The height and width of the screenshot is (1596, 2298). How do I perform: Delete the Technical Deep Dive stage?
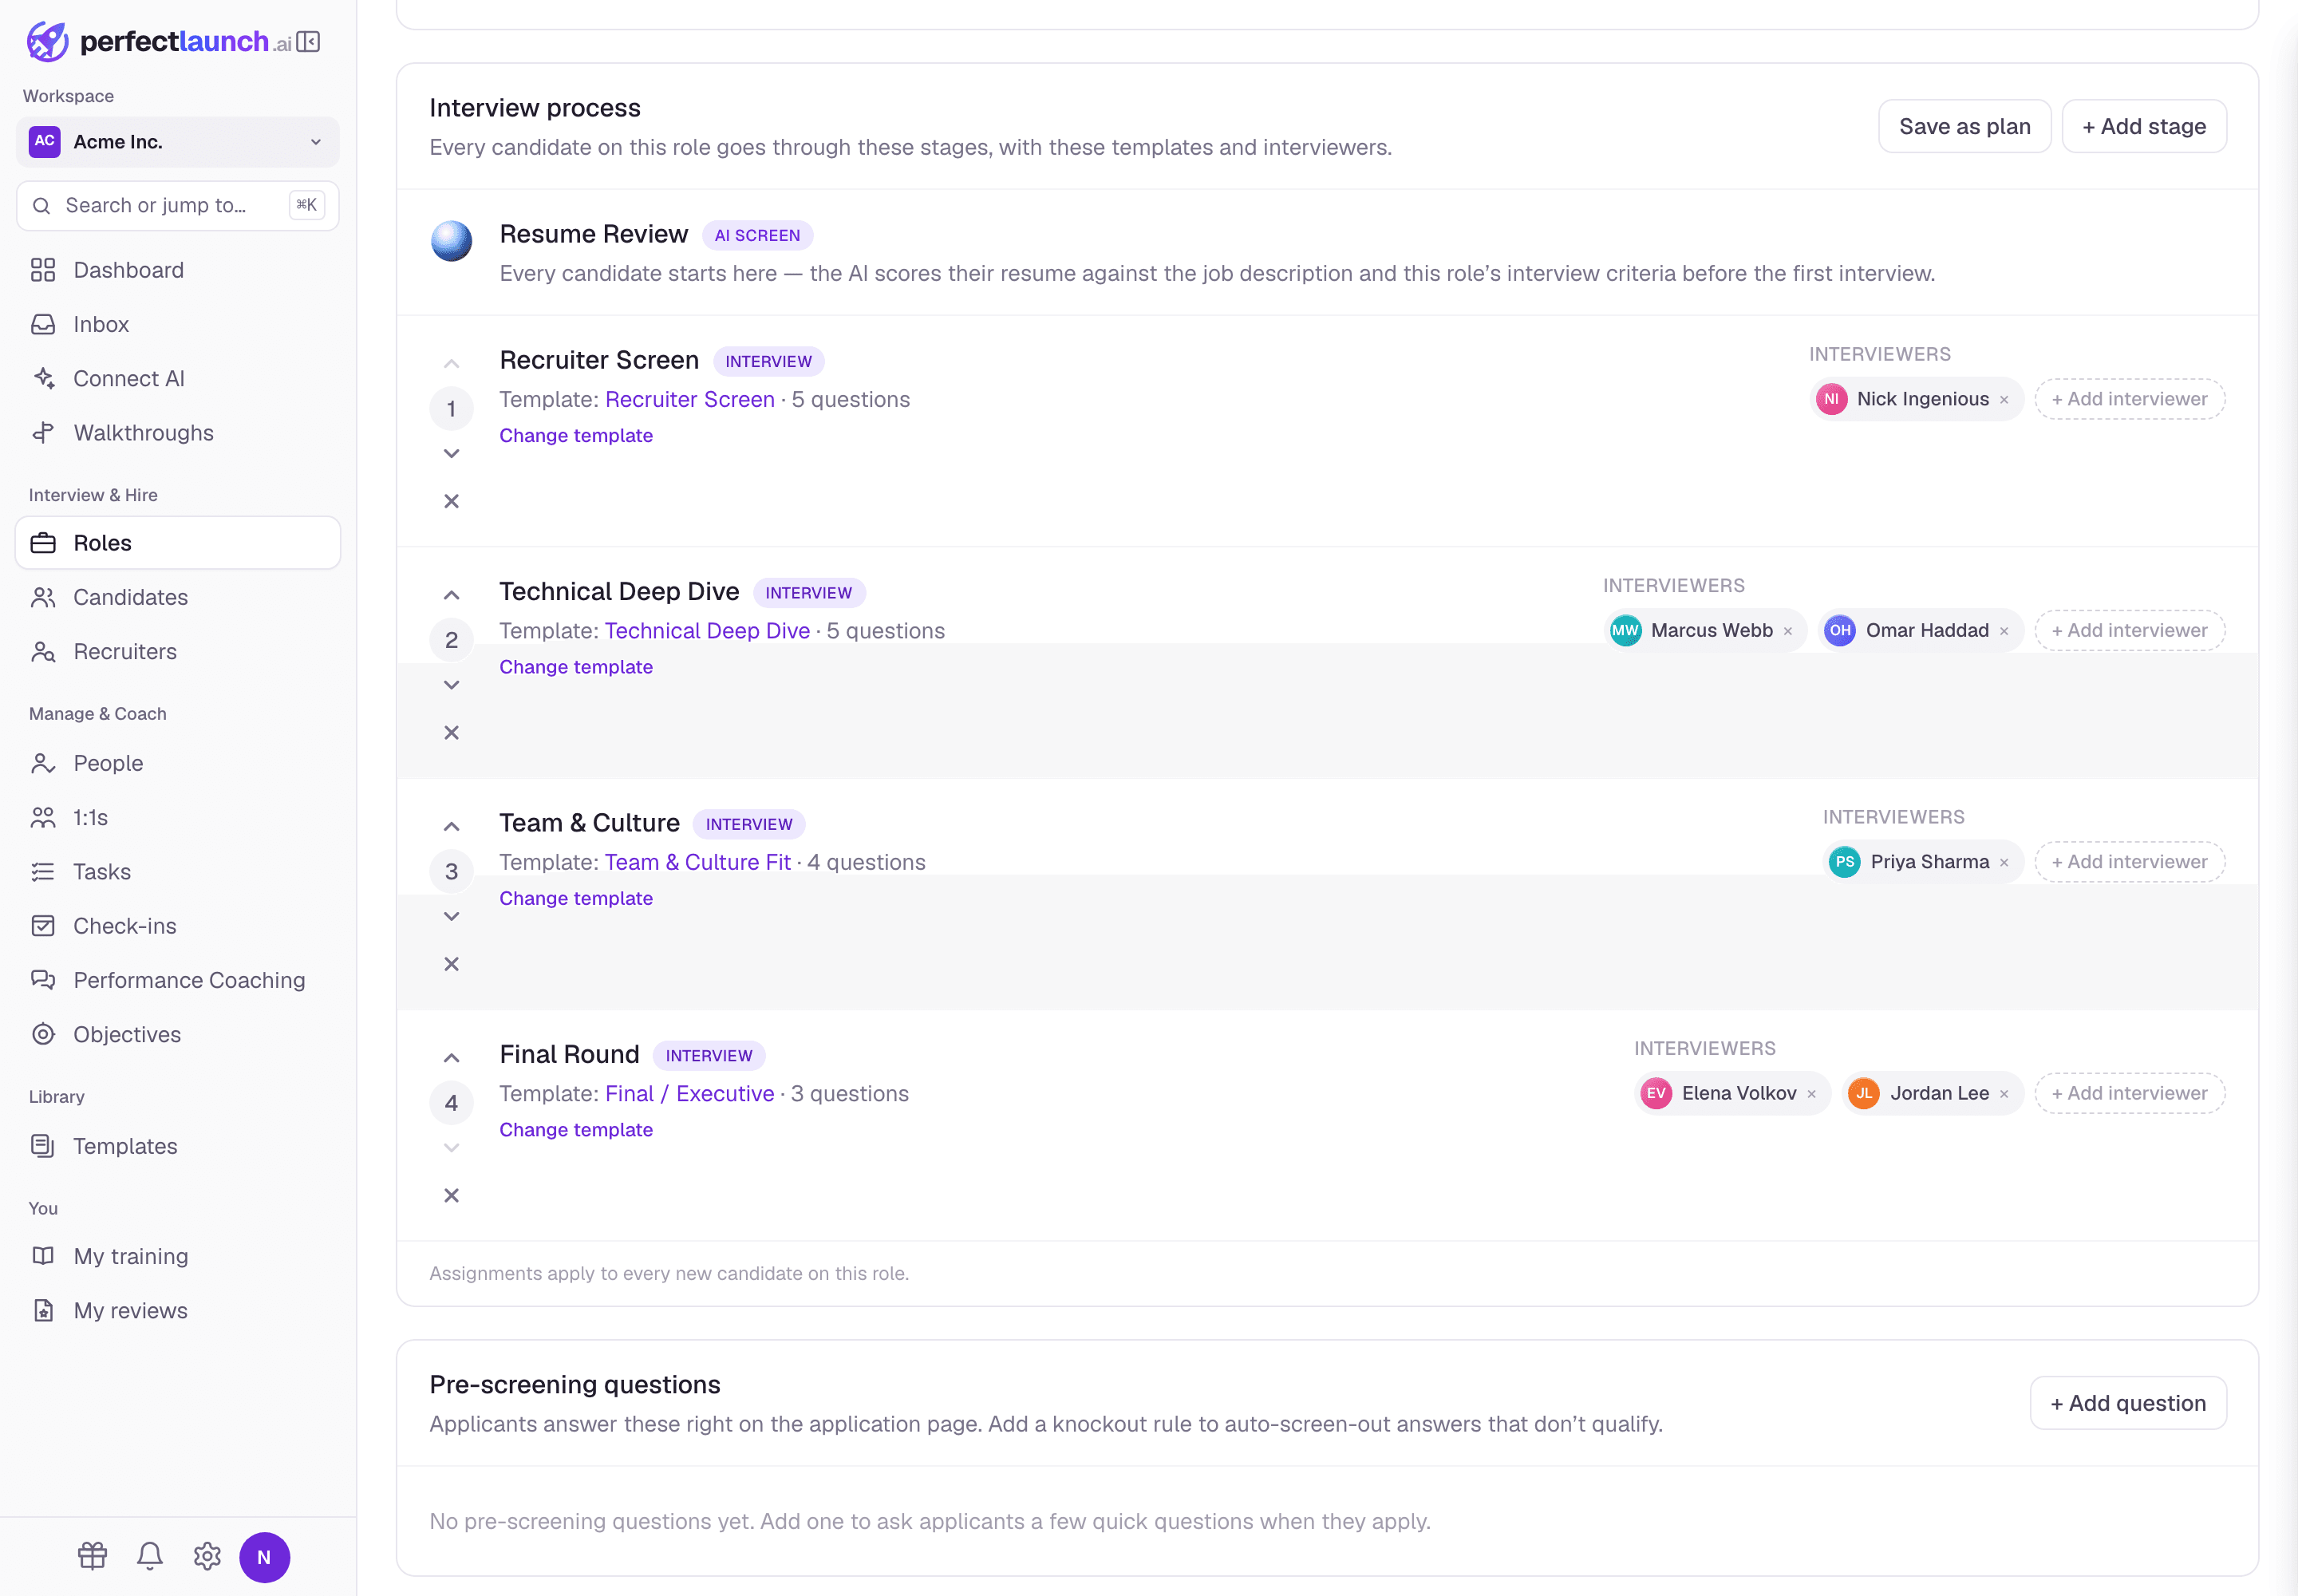(452, 733)
